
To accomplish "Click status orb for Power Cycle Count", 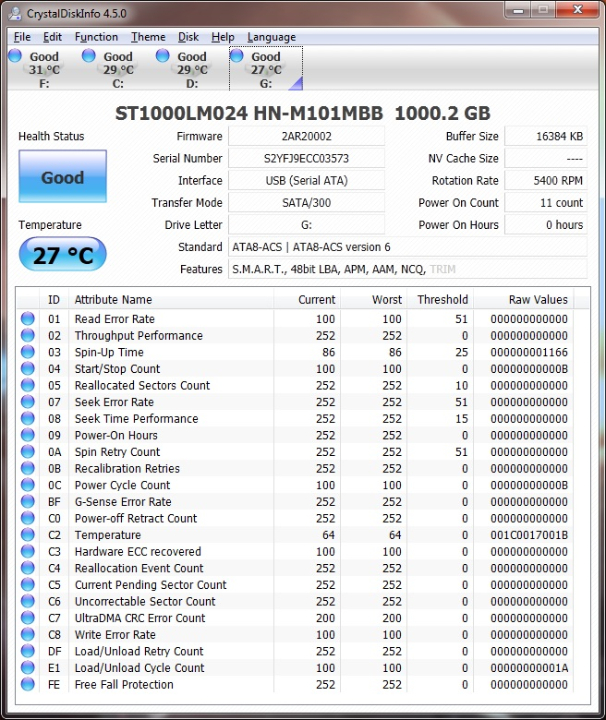I will pyautogui.click(x=28, y=484).
